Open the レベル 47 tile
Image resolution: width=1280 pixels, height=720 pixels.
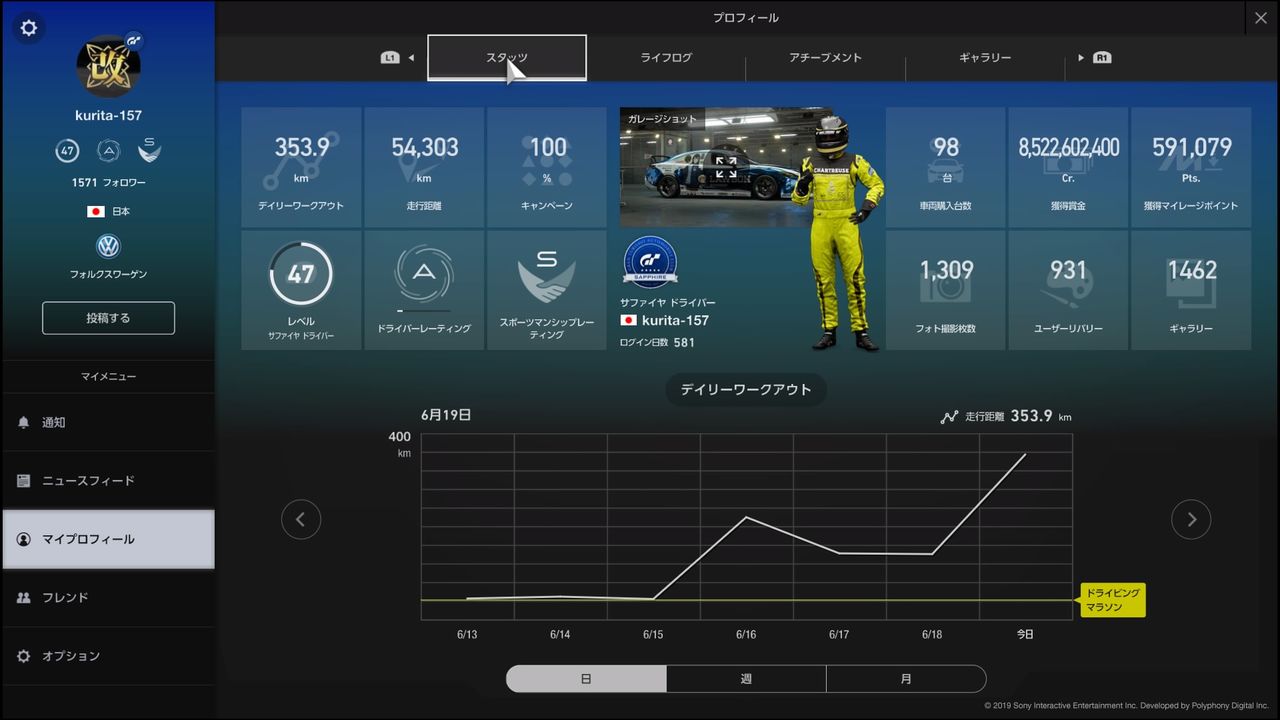[302, 290]
